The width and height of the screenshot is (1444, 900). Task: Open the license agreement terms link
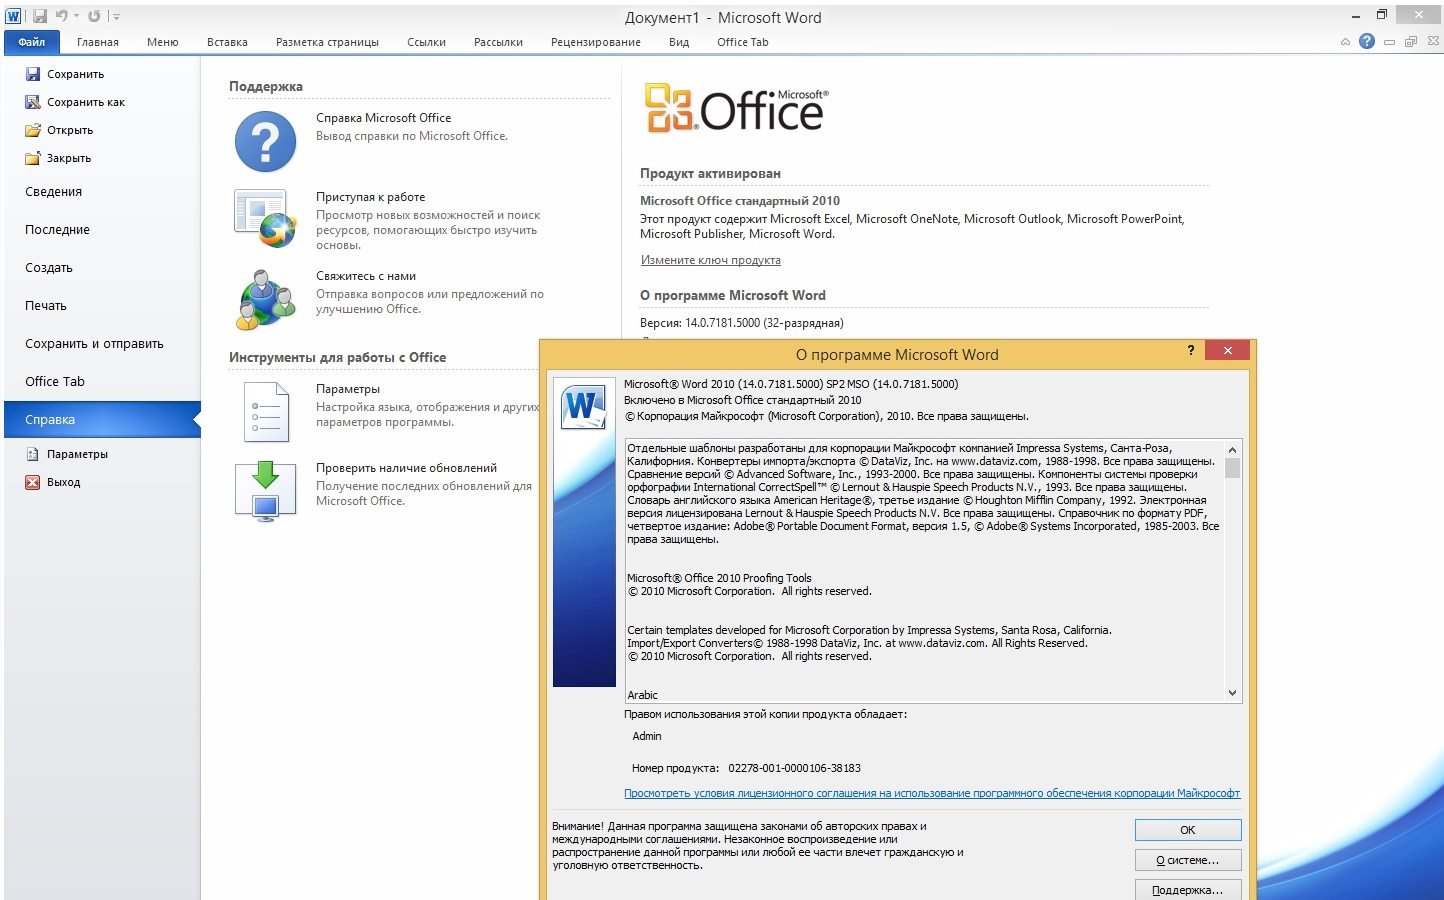932,793
